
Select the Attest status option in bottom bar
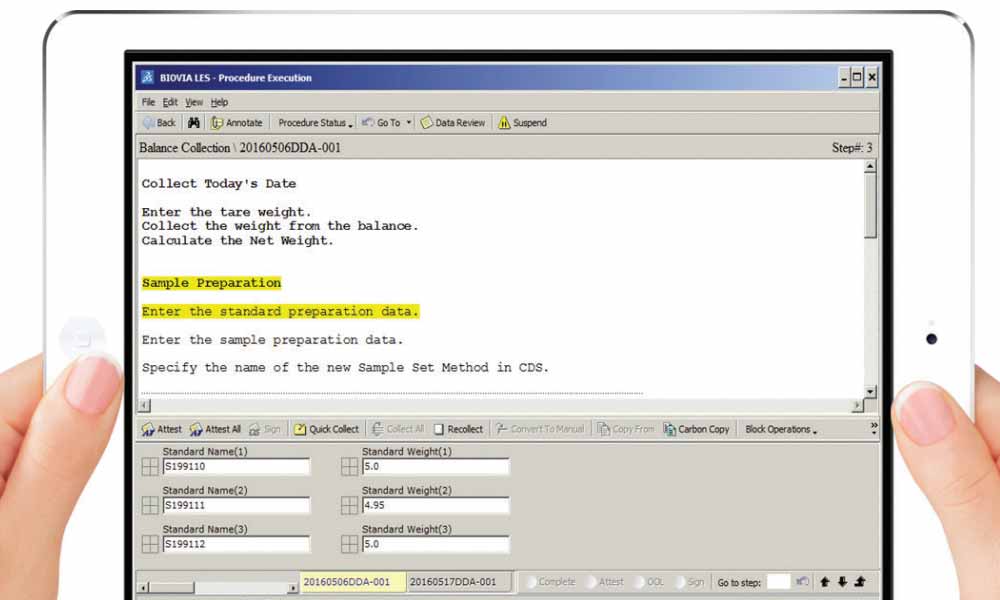(604, 582)
